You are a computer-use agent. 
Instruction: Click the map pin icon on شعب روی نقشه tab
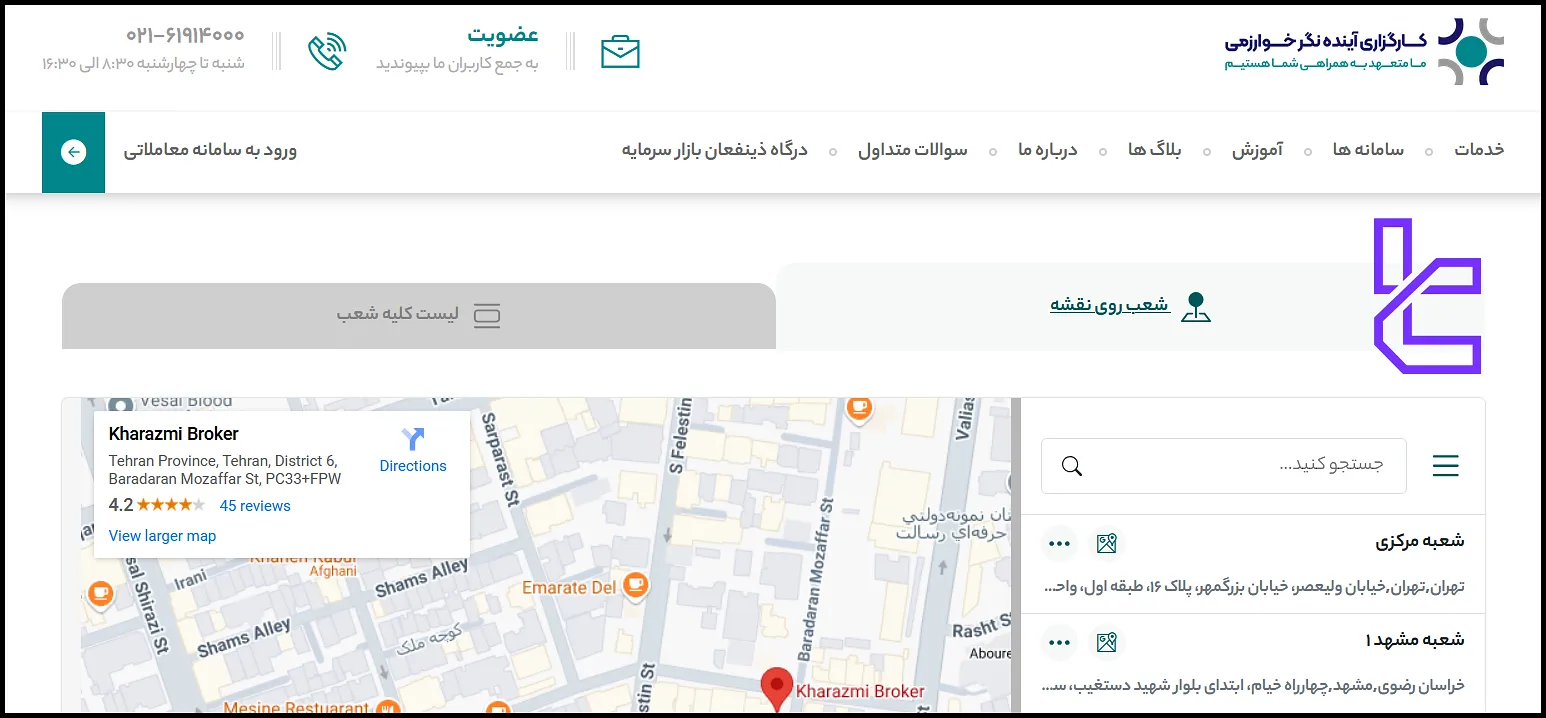1196,308
